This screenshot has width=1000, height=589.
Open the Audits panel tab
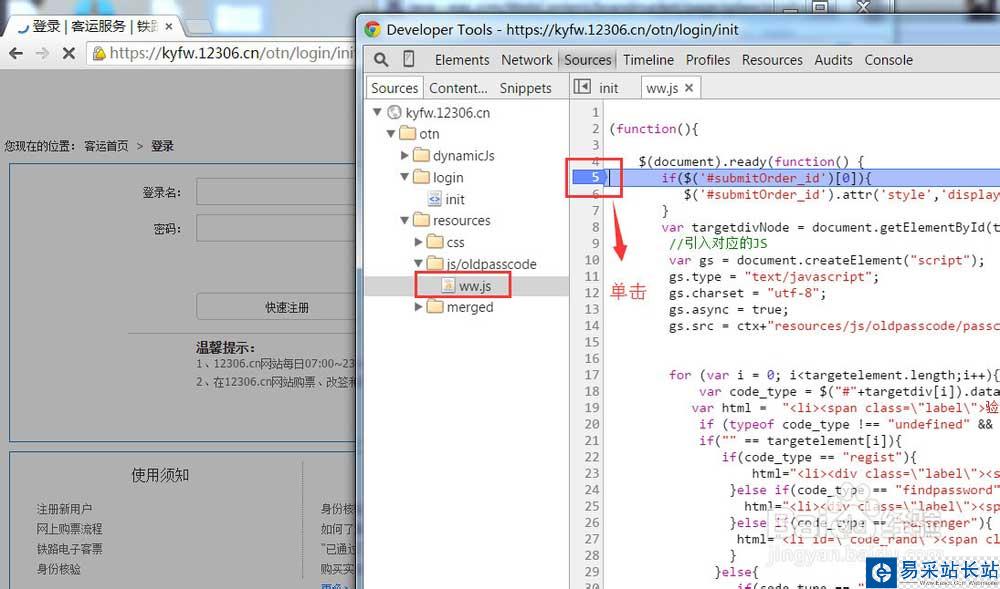[x=834, y=60]
